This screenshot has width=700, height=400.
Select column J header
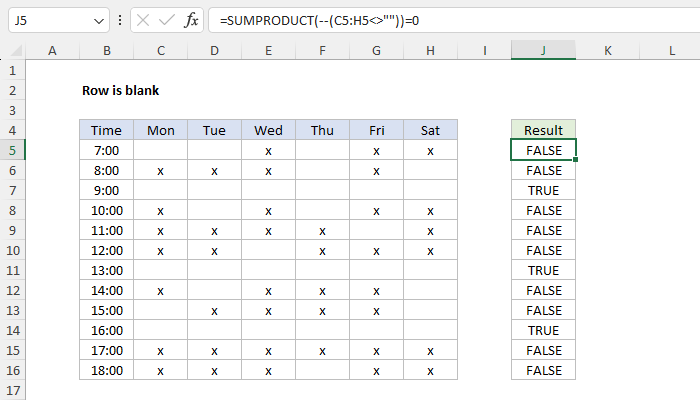click(543, 50)
